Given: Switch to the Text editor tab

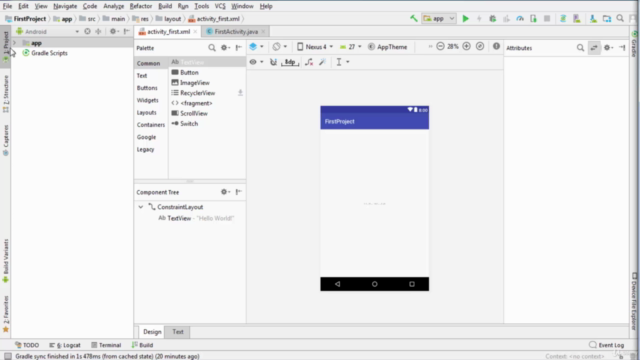Looking at the screenshot, I should (178, 332).
